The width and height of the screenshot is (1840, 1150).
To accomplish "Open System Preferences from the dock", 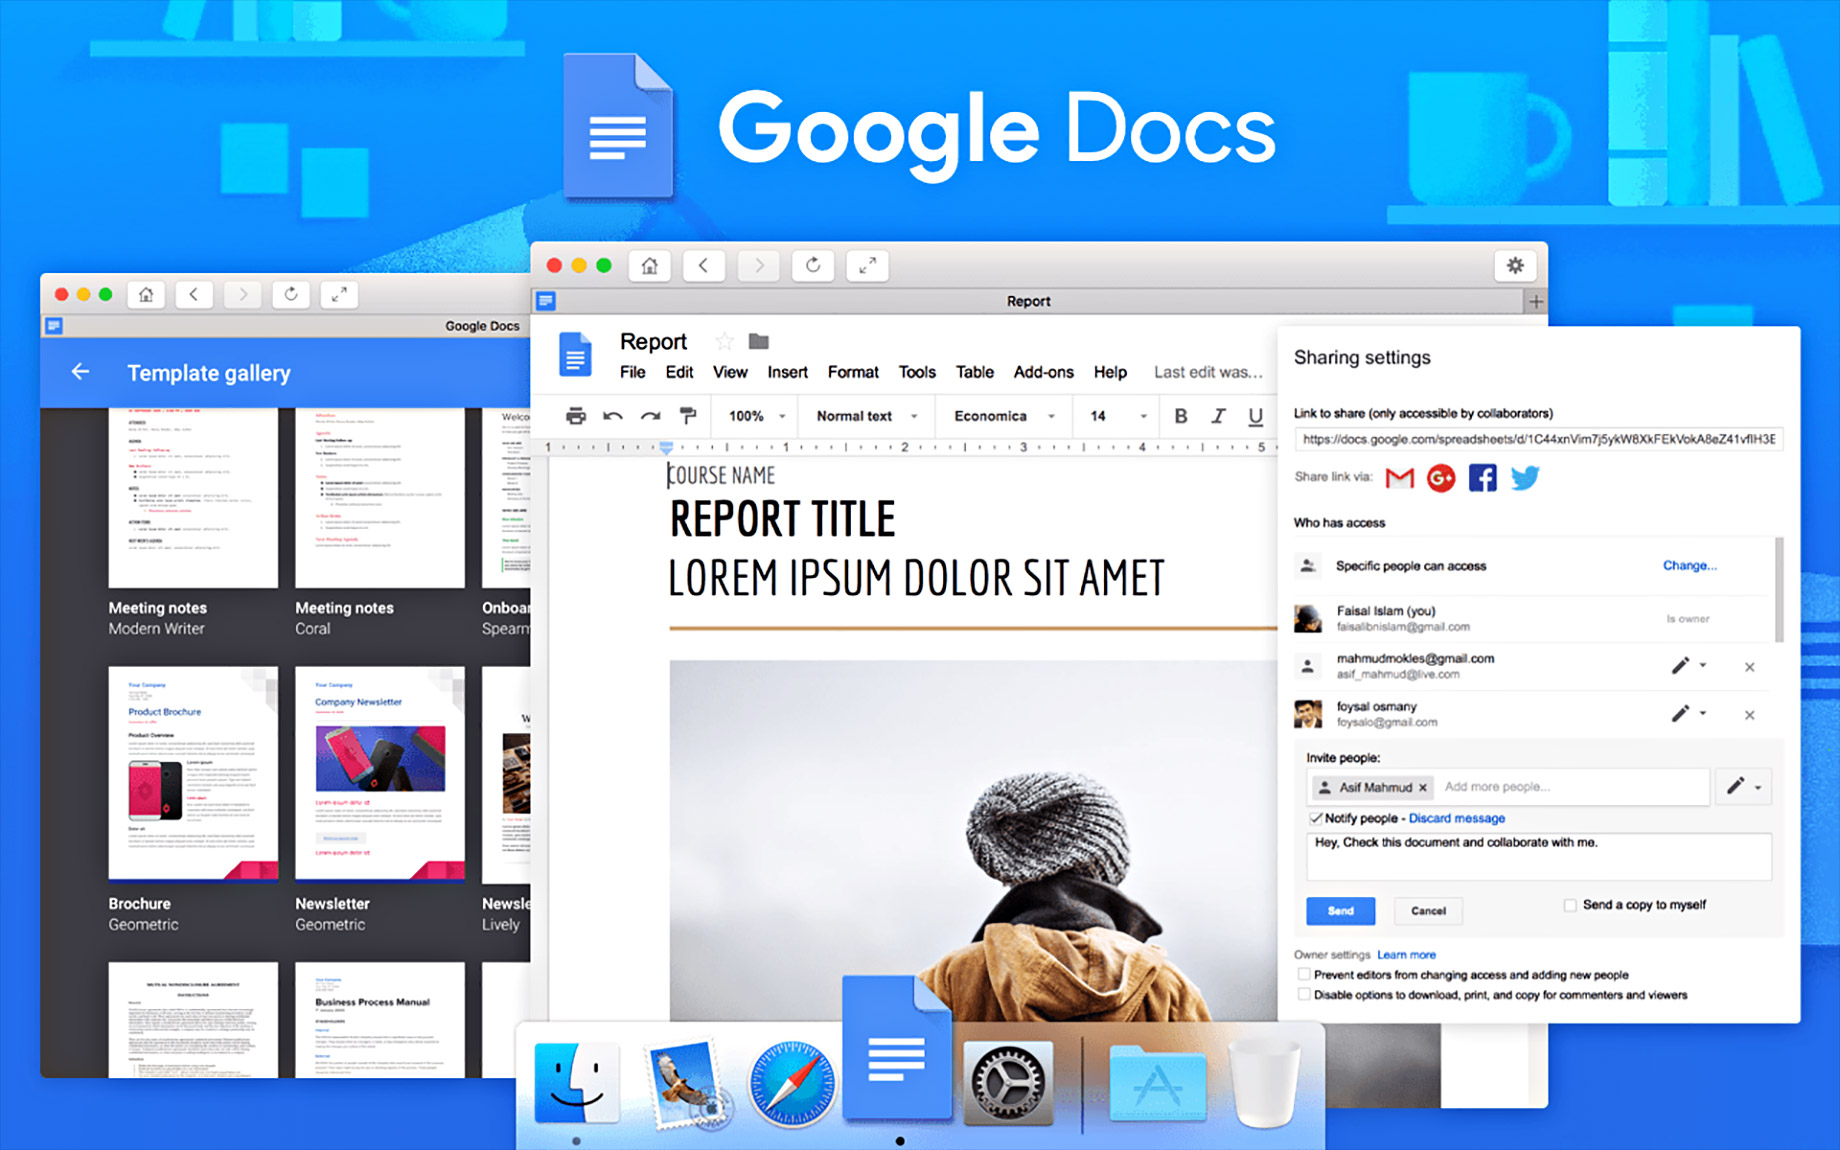I will [x=1008, y=1083].
